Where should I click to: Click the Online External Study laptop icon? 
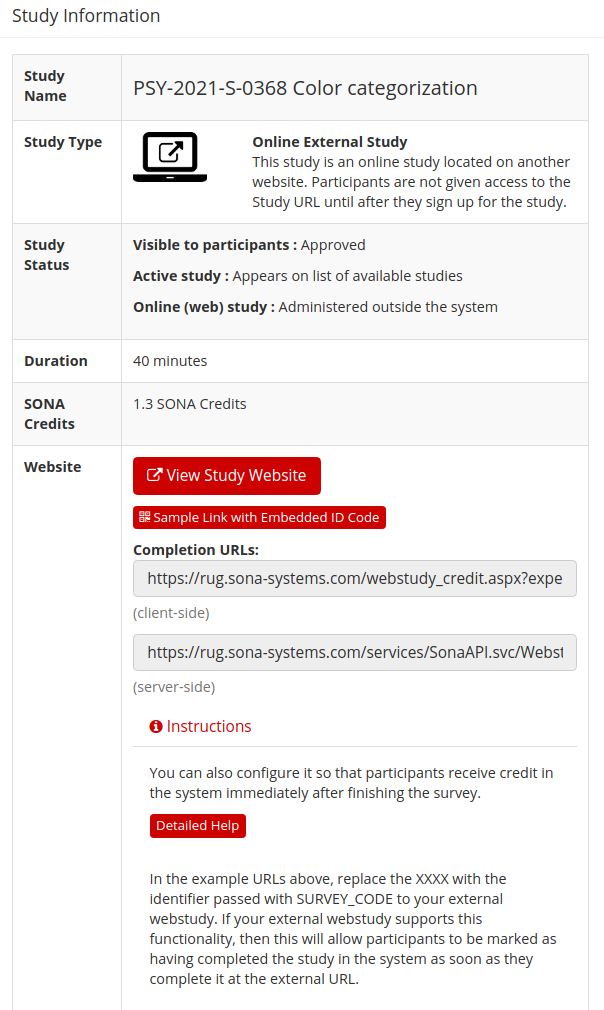click(169, 158)
